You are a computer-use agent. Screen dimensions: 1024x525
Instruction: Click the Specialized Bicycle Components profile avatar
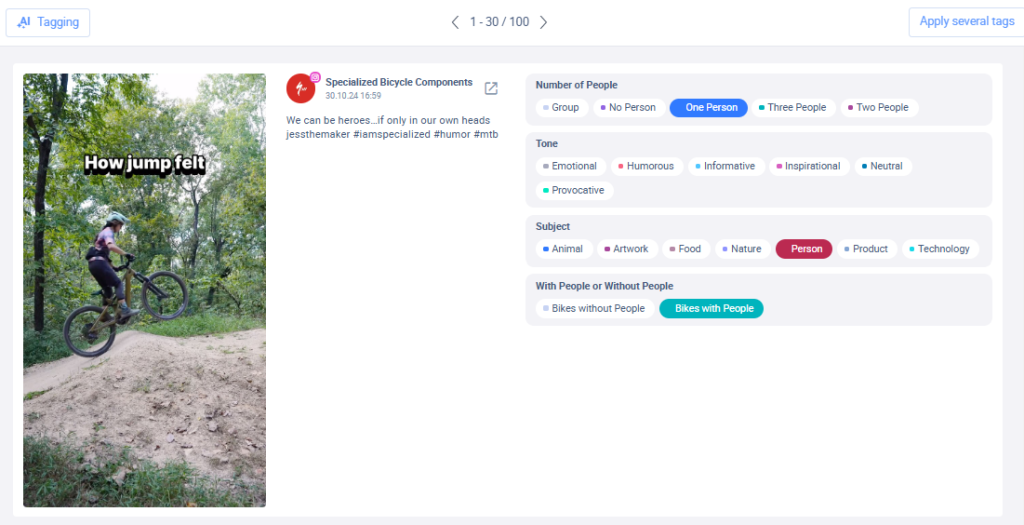click(x=301, y=88)
